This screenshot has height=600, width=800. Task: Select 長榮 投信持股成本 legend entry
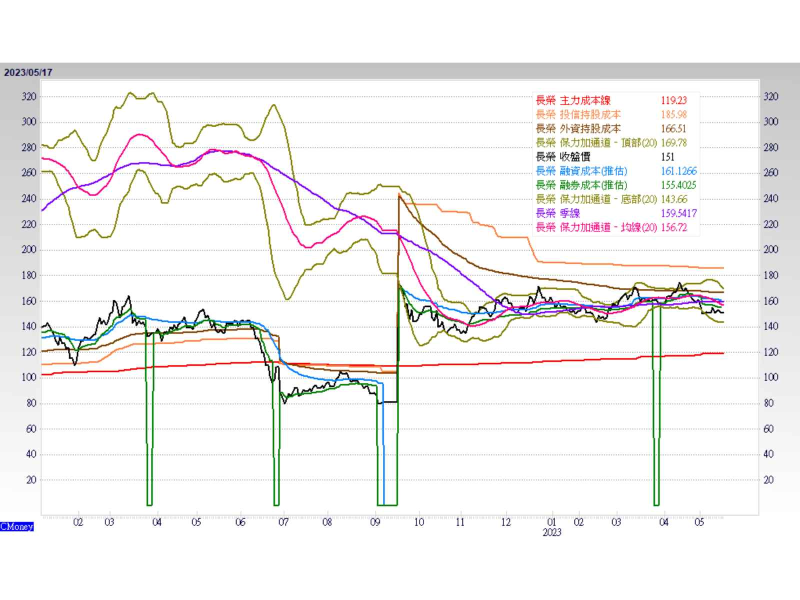pyautogui.click(x=578, y=115)
